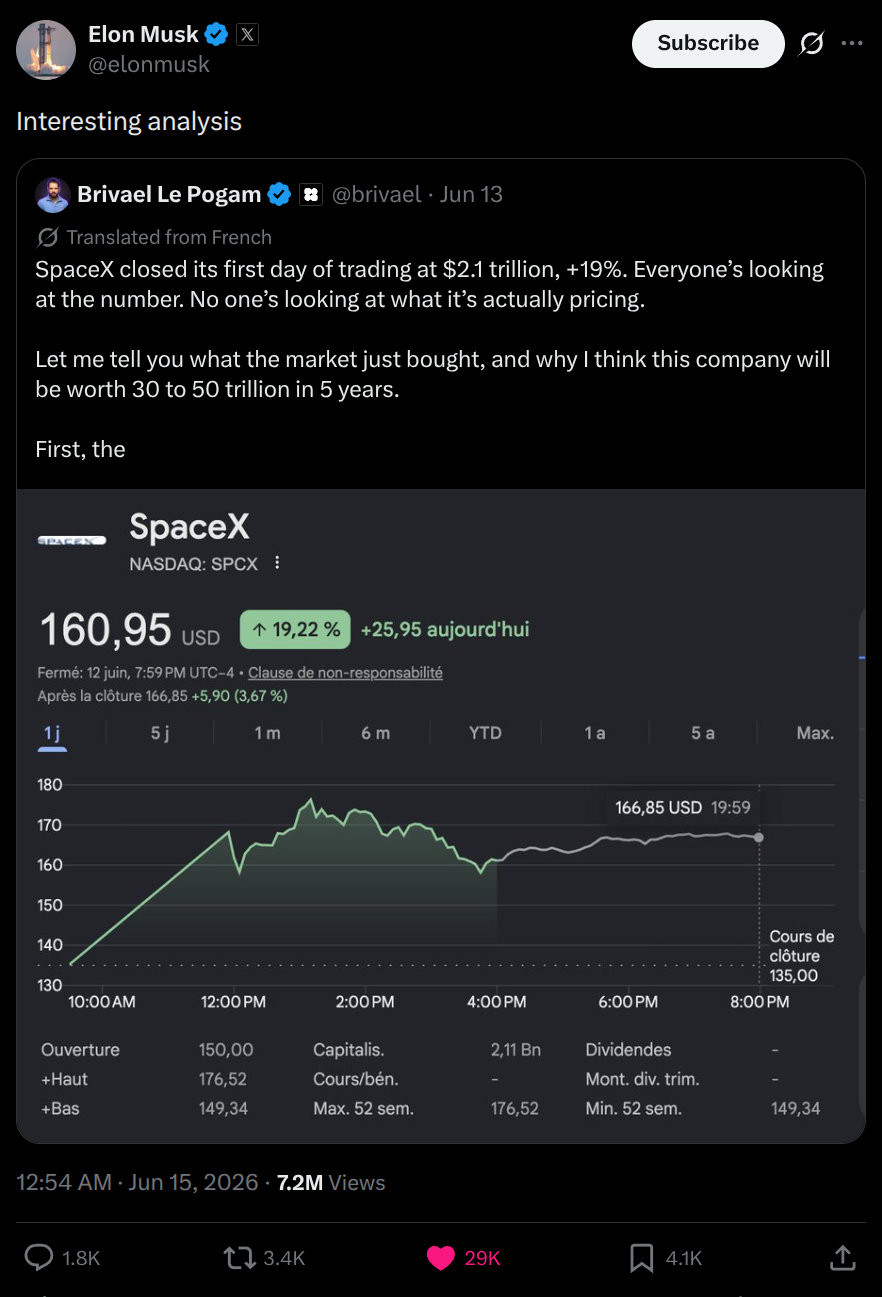This screenshot has height=1297, width=882.
Task: Open the Grok explain-post icon beside Subscribe
Action: 812,43
